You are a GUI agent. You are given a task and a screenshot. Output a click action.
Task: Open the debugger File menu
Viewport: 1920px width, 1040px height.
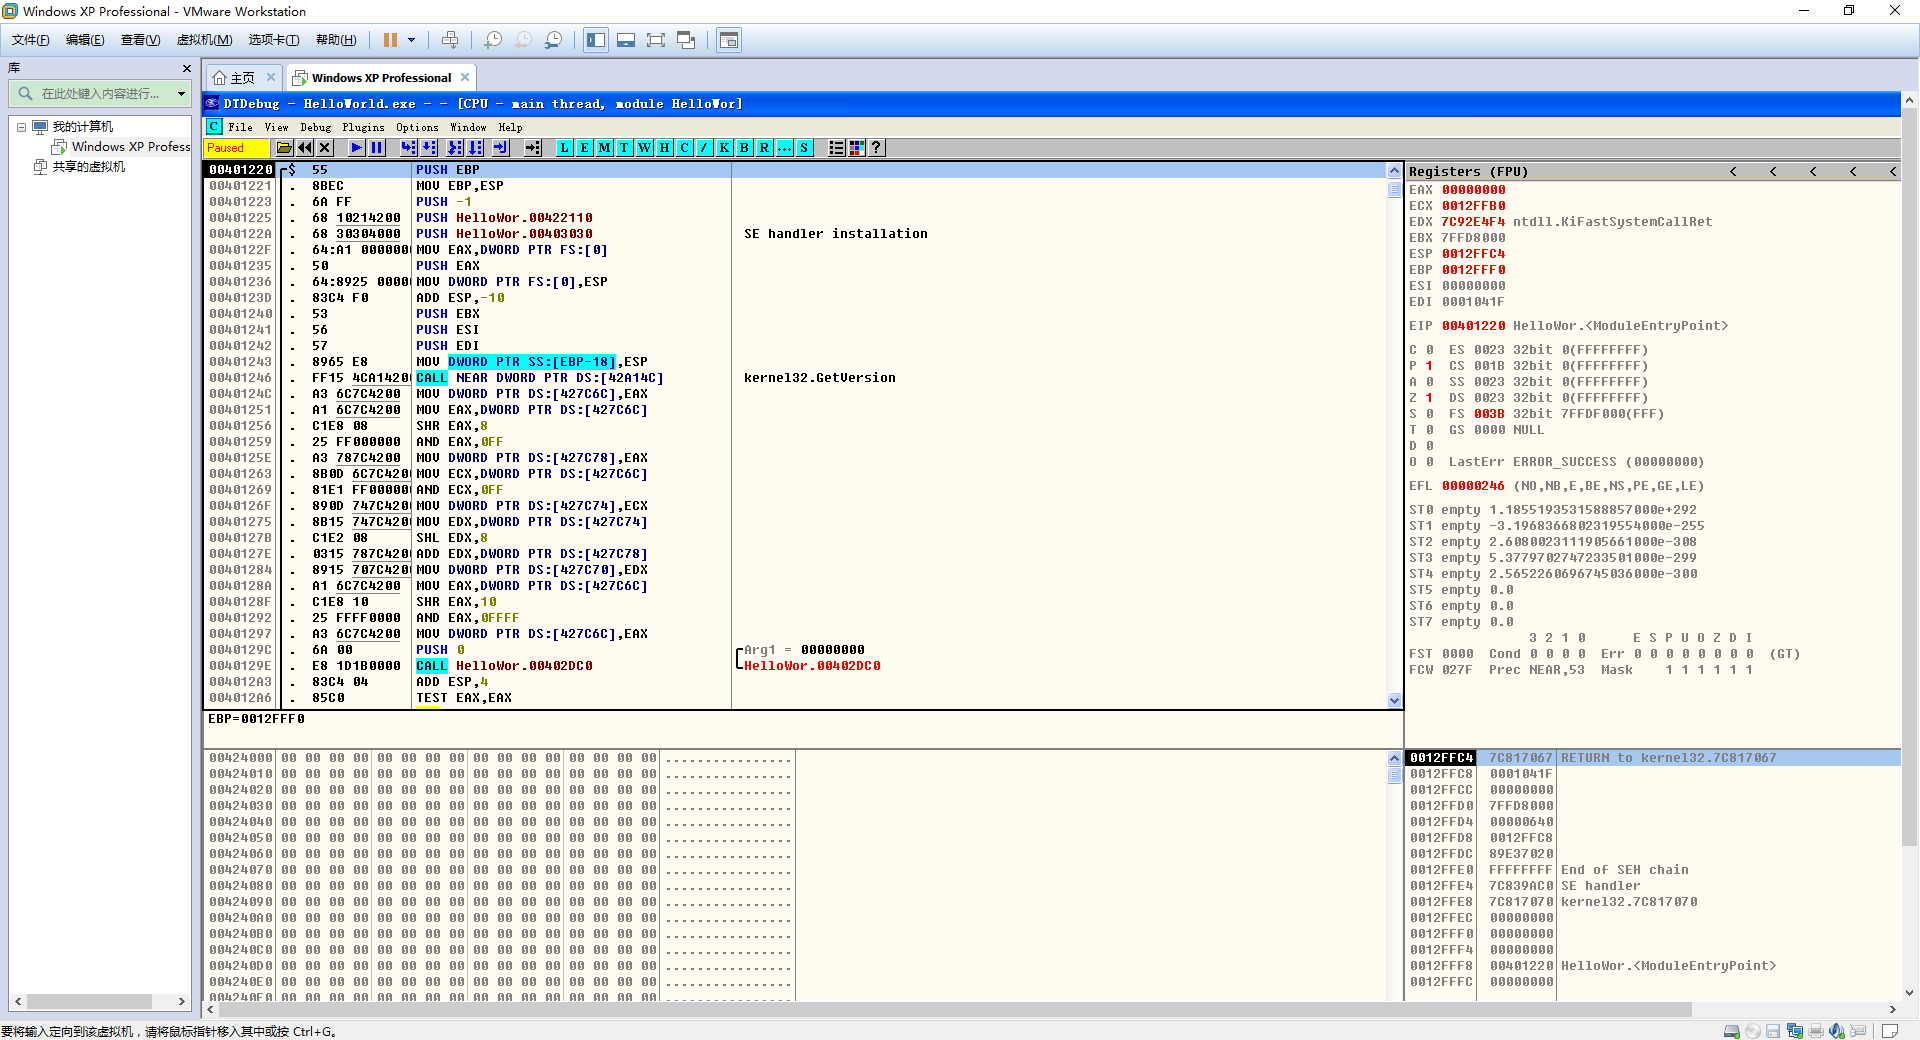[240, 127]
